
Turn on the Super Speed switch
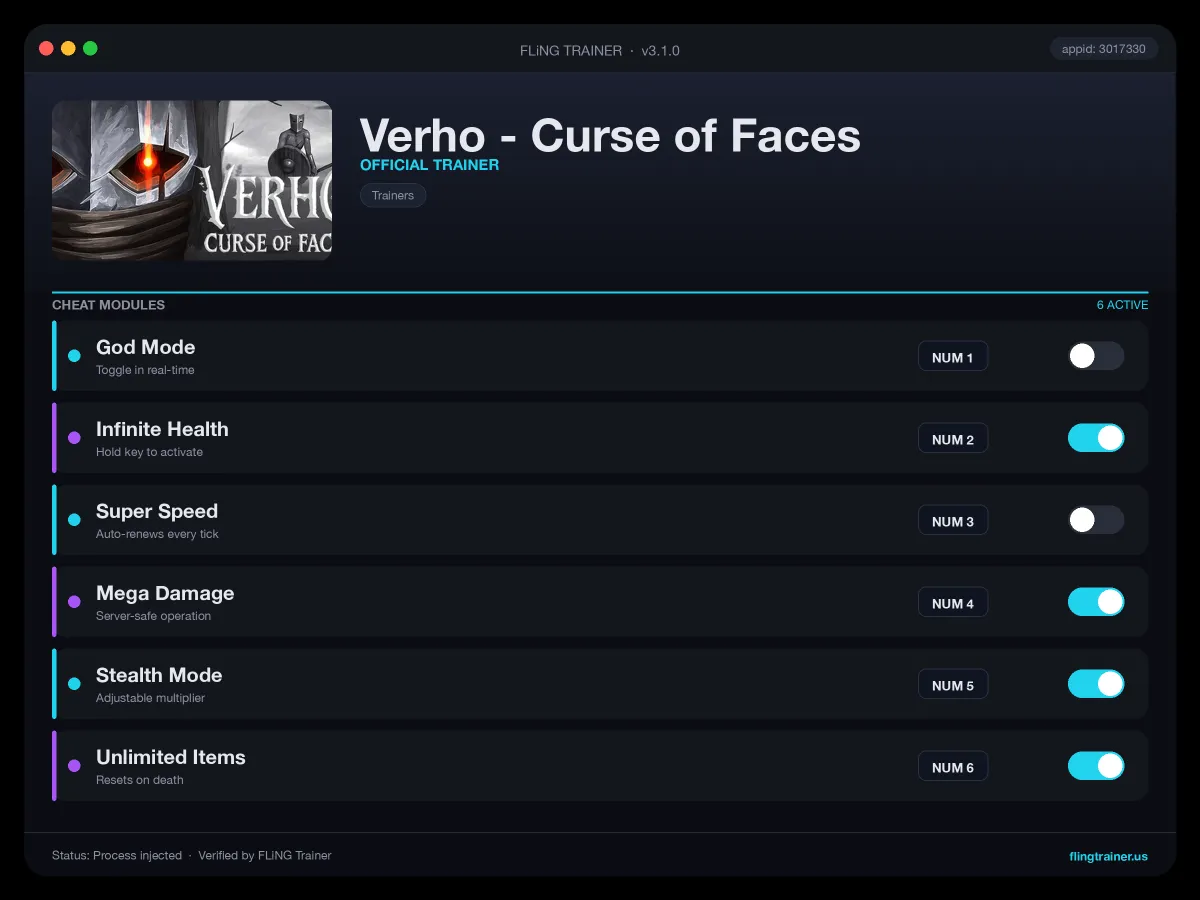click(x=1096, y=520)
